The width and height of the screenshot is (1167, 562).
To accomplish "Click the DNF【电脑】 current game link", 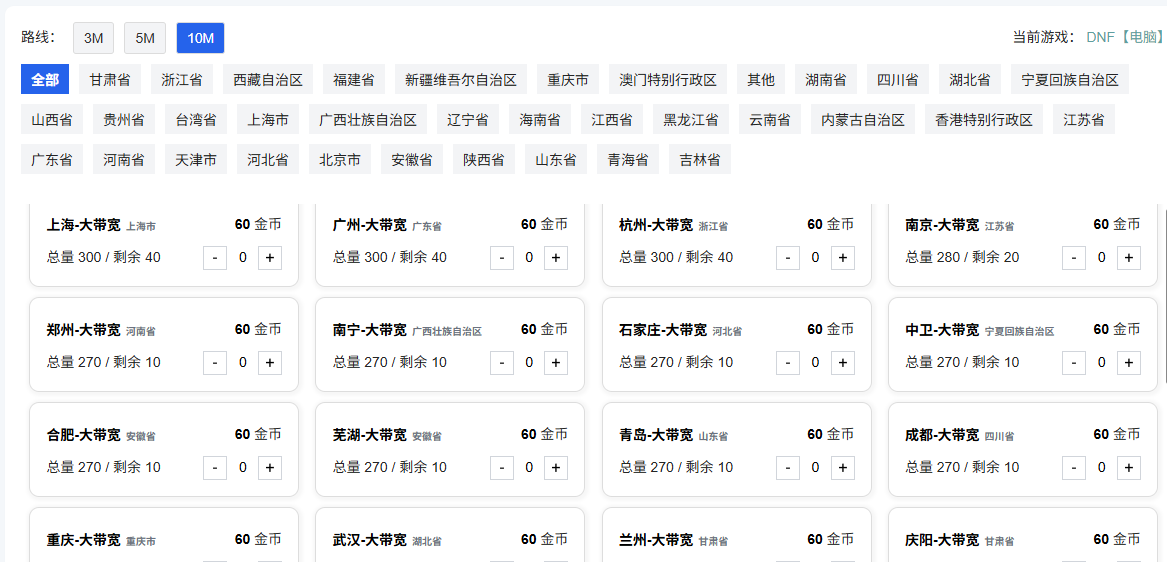I will click(1125, 37).
